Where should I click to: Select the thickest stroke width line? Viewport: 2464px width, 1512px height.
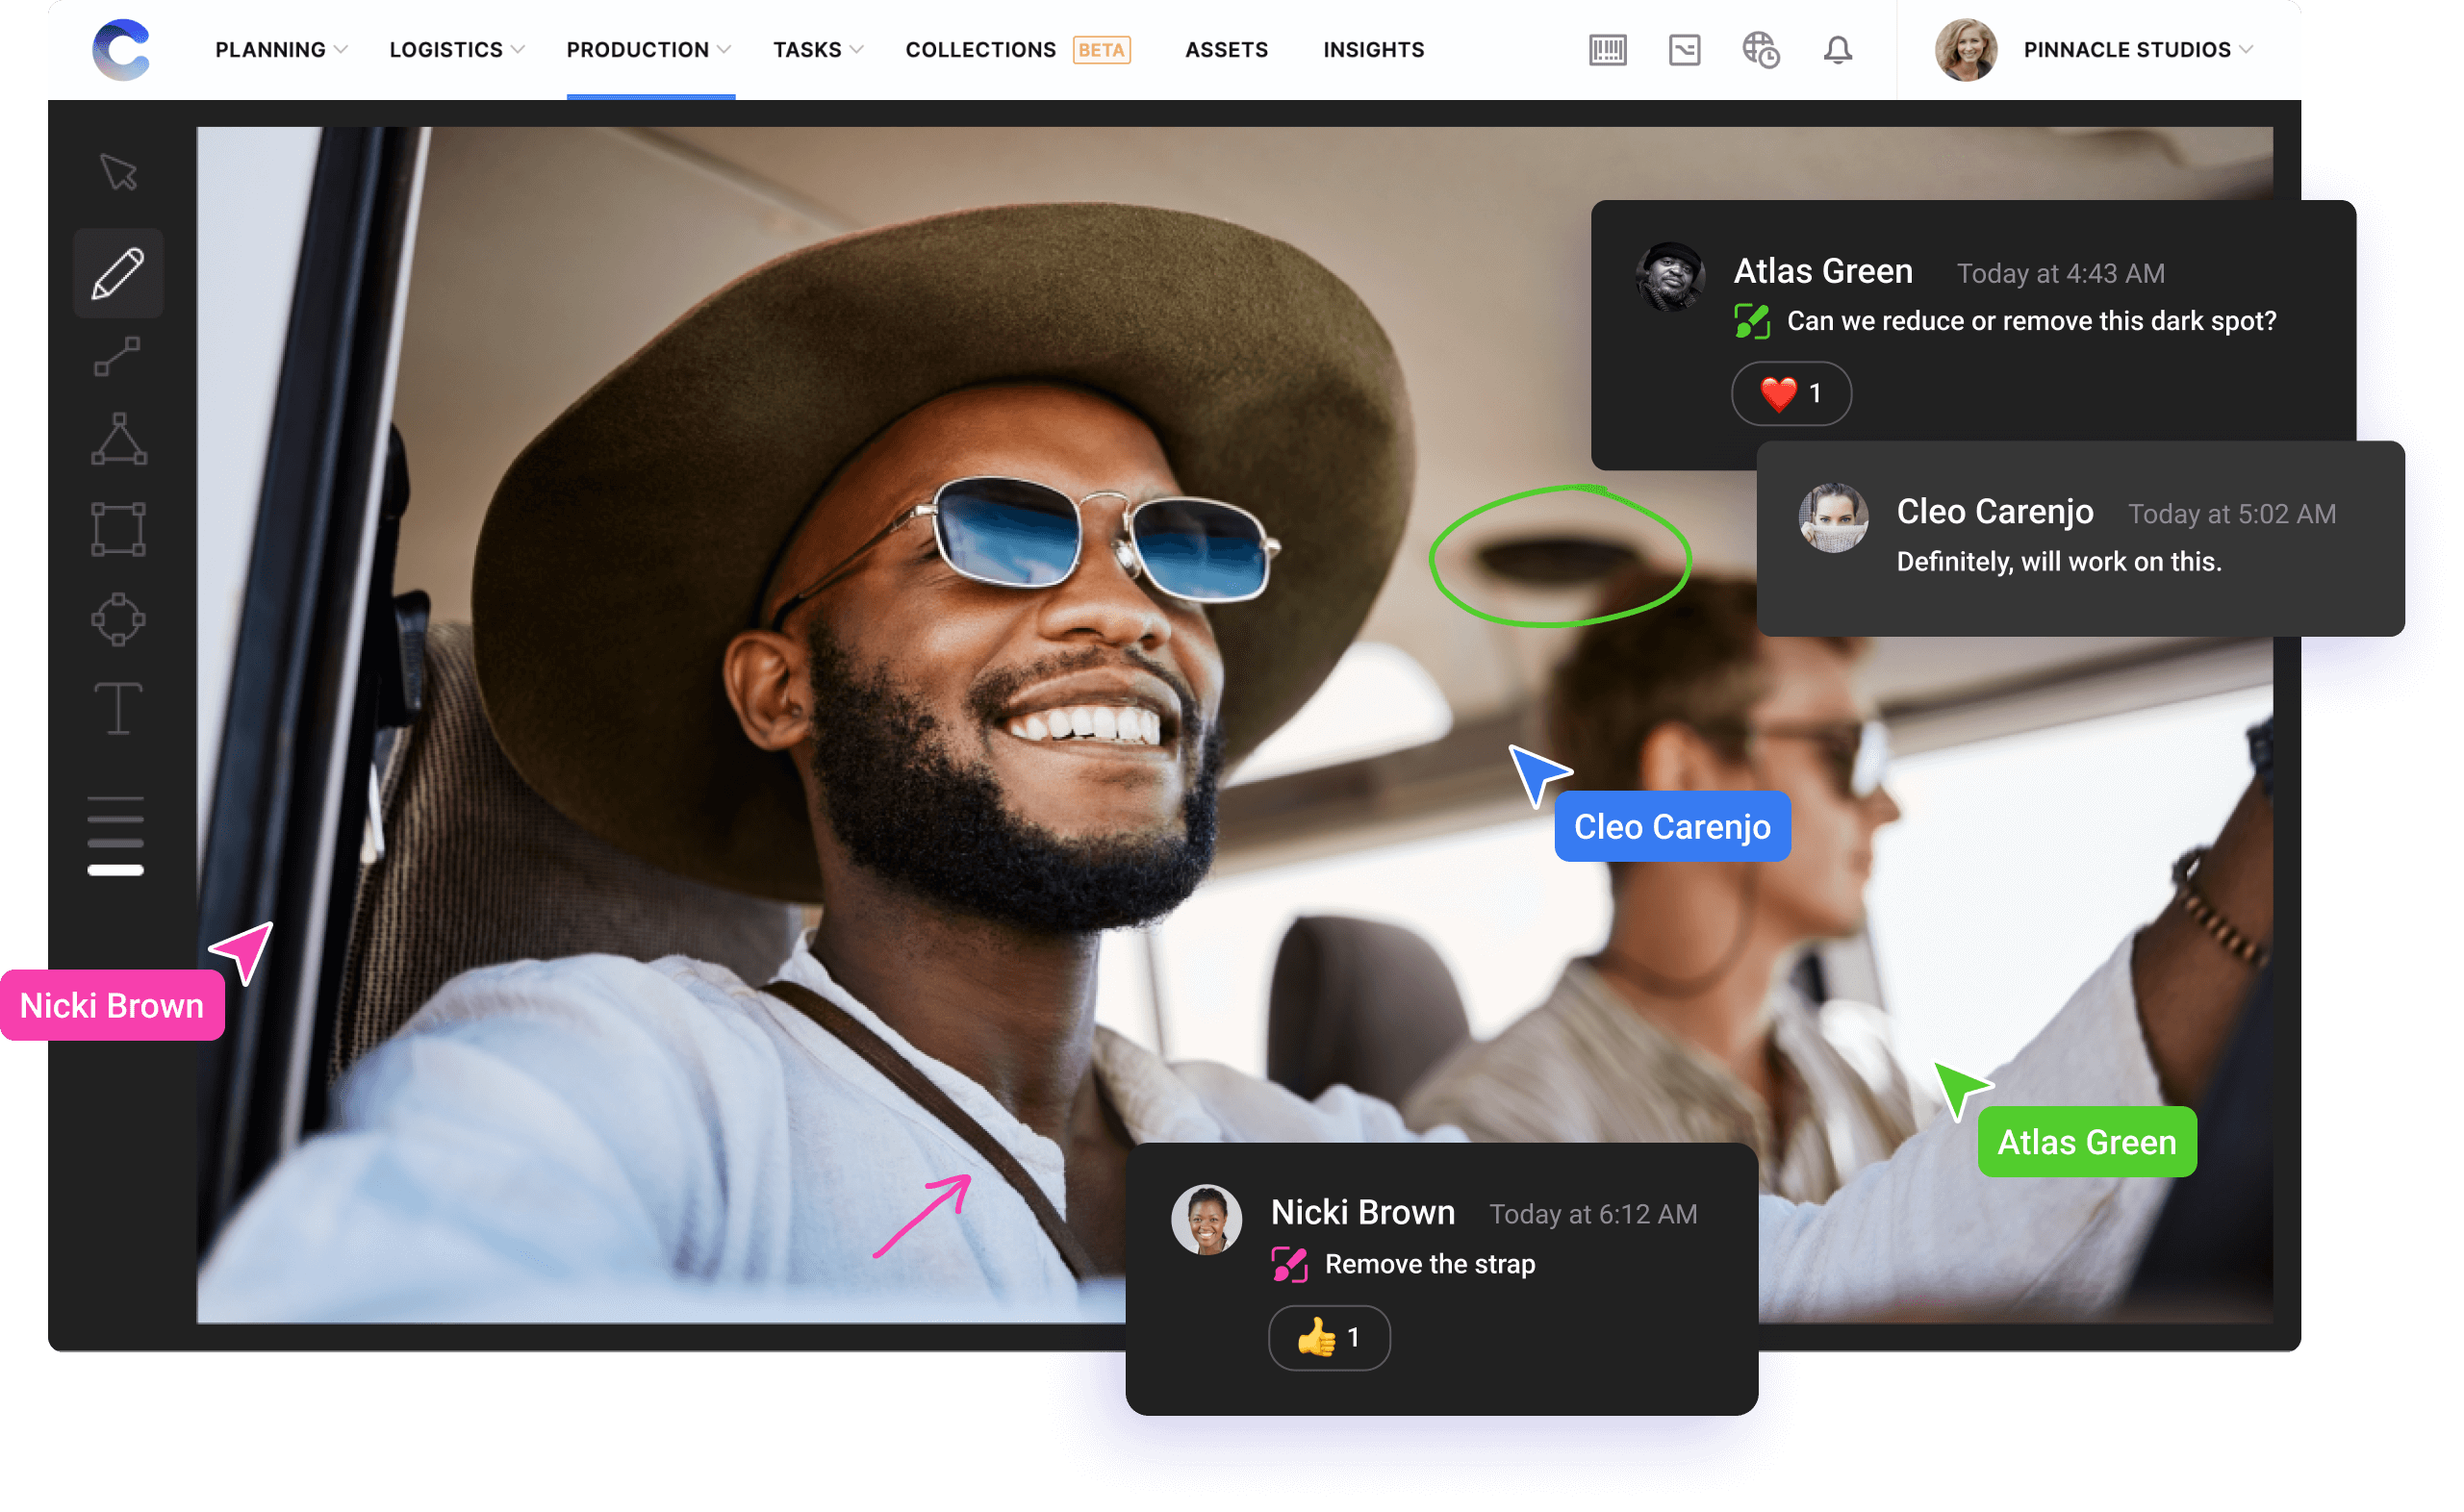pyautogui.click(x=116, y=870)
